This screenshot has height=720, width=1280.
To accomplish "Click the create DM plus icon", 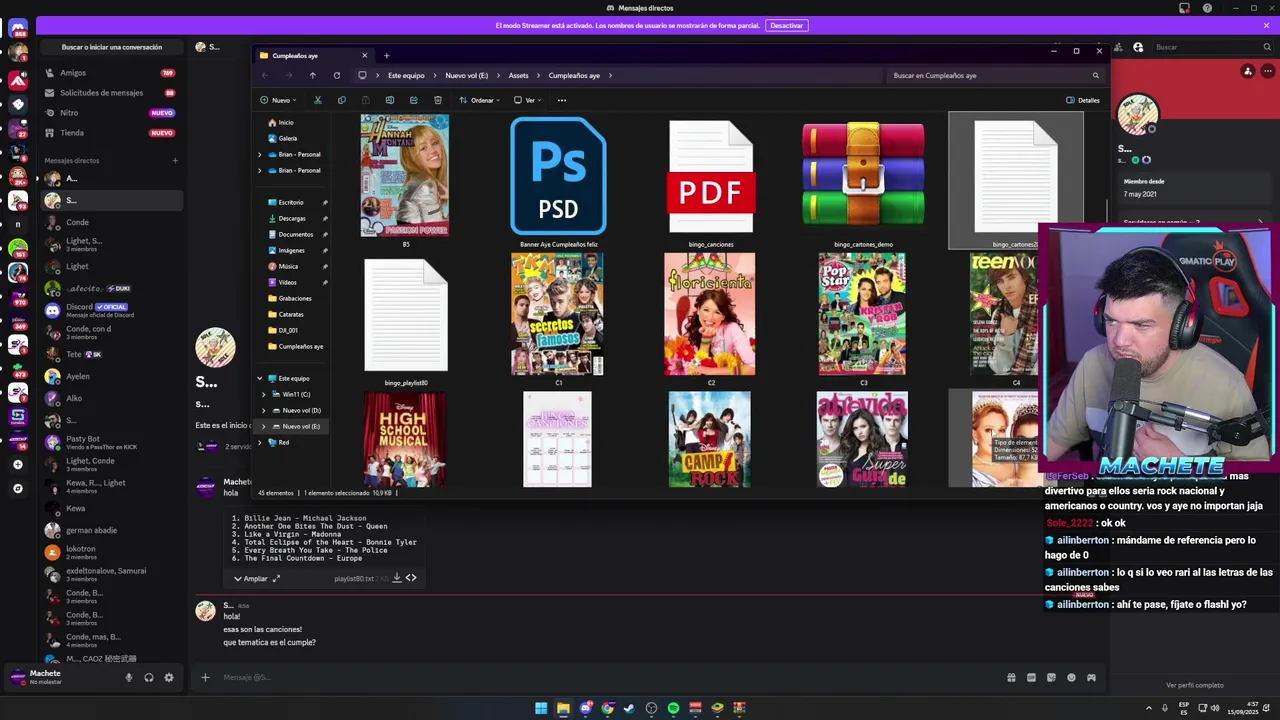I will [175, 160].
